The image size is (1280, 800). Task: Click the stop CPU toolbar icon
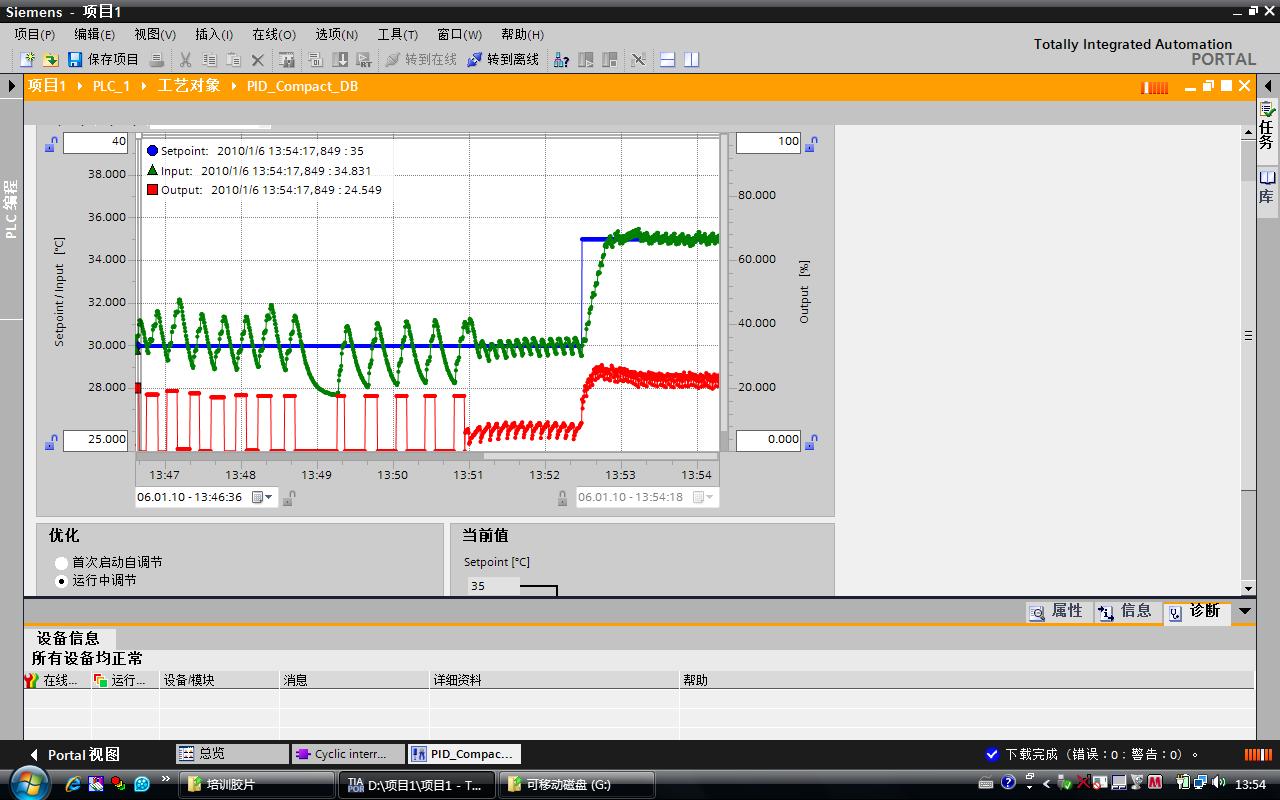pyautogui.click(x=610, y=60)
